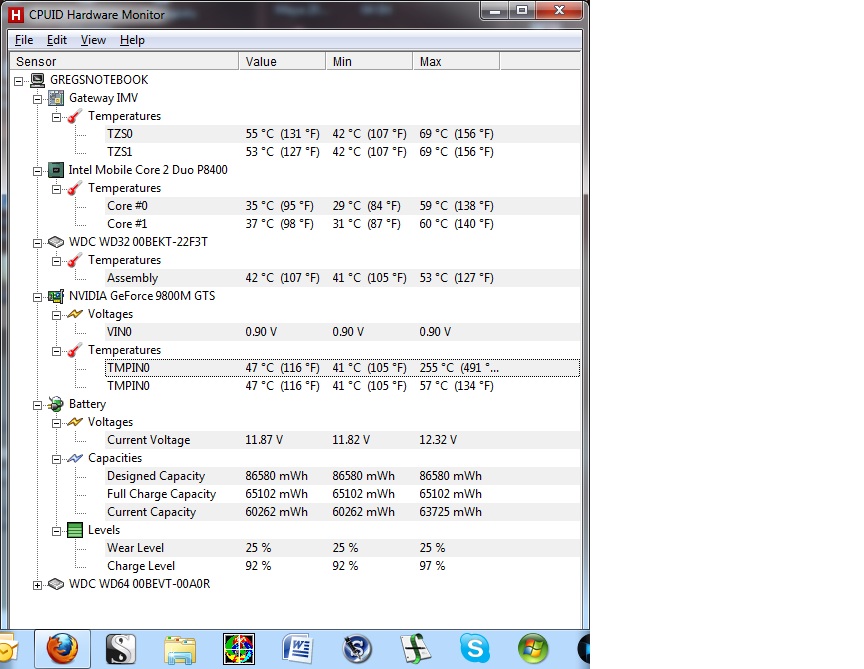The image size is (864, 669).
Task: Click the 12.32 V max voltage value
Action: [x=438, y=440]
